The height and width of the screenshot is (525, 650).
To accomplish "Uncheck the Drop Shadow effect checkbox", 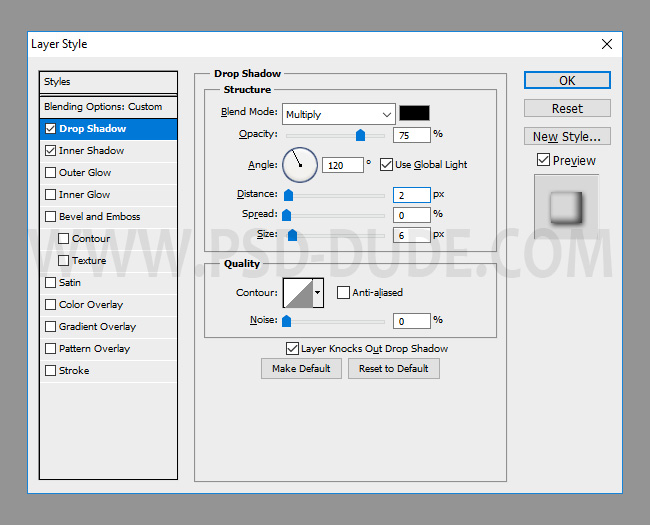I will pos(51,129).
